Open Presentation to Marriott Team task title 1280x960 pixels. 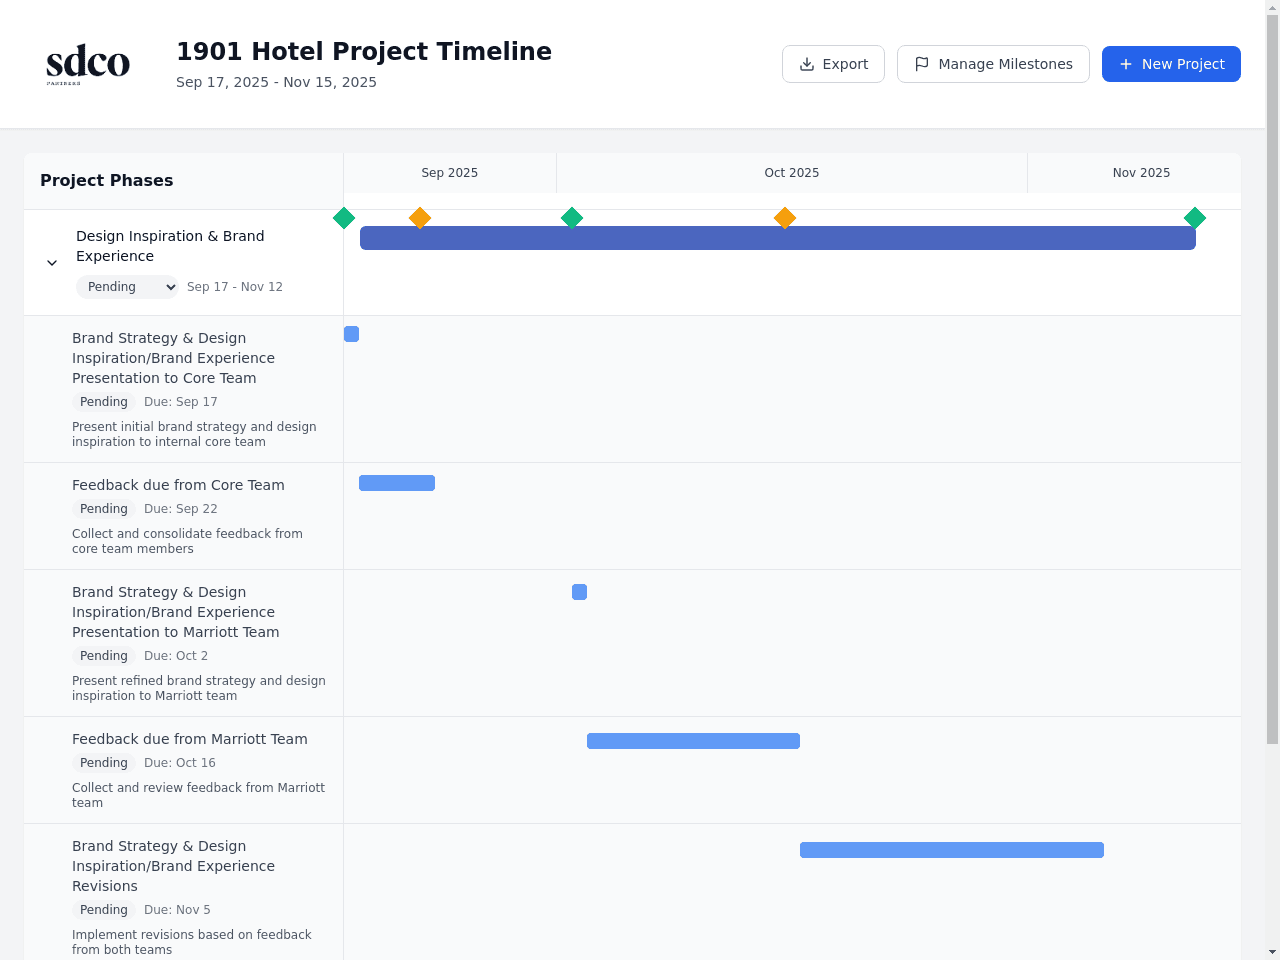(176, 612)
